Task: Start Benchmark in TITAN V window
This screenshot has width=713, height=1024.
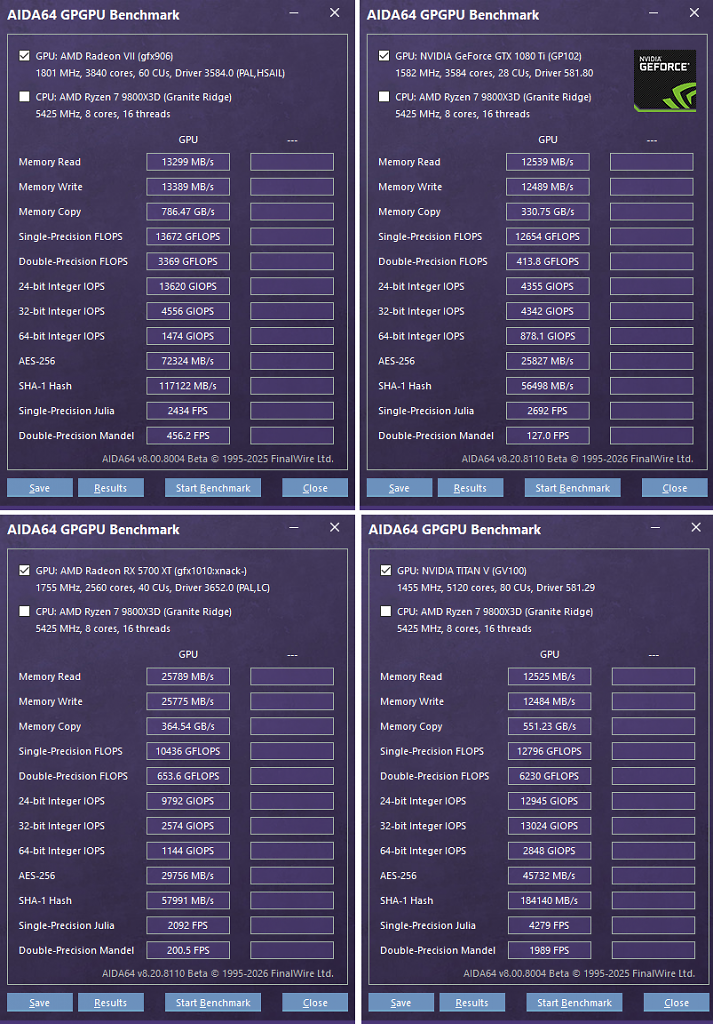Action: point(575,1002)
